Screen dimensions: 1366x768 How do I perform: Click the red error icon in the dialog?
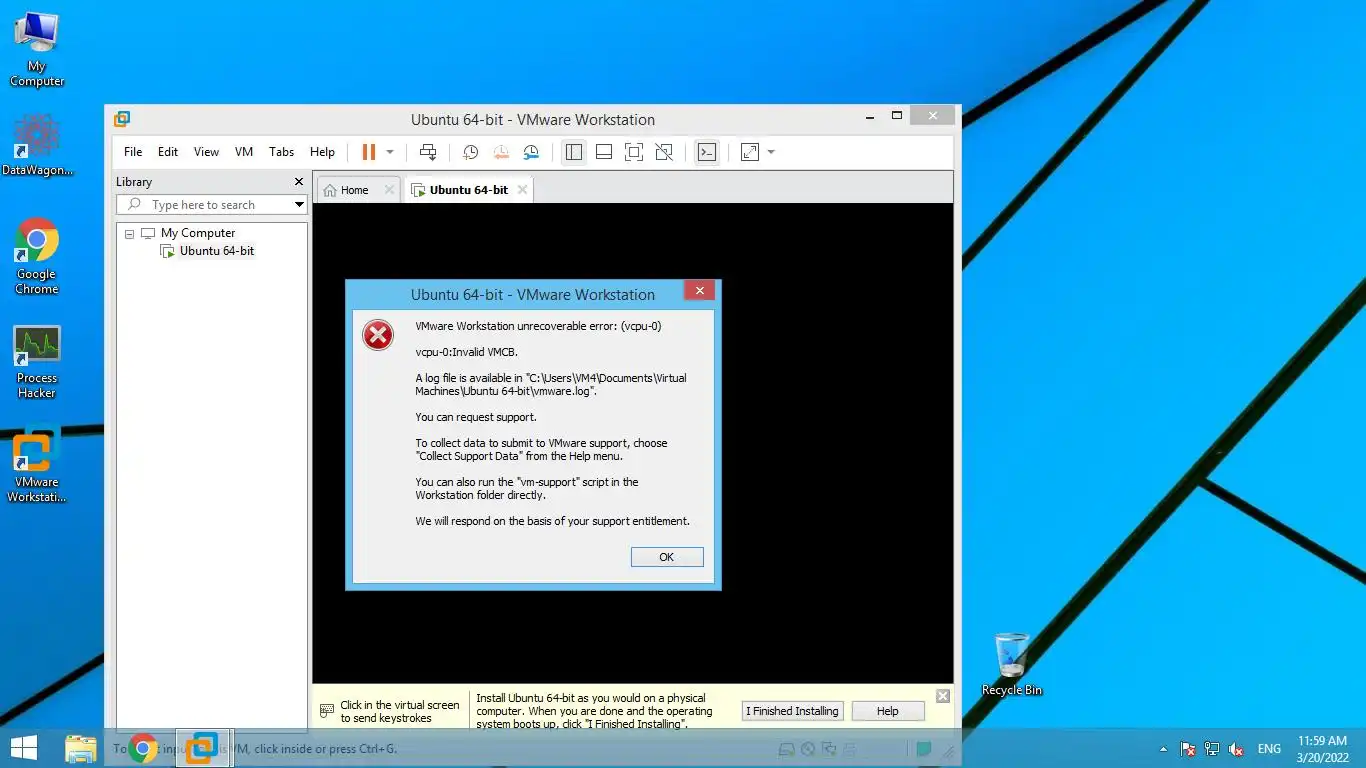click(x=378, y=336)
